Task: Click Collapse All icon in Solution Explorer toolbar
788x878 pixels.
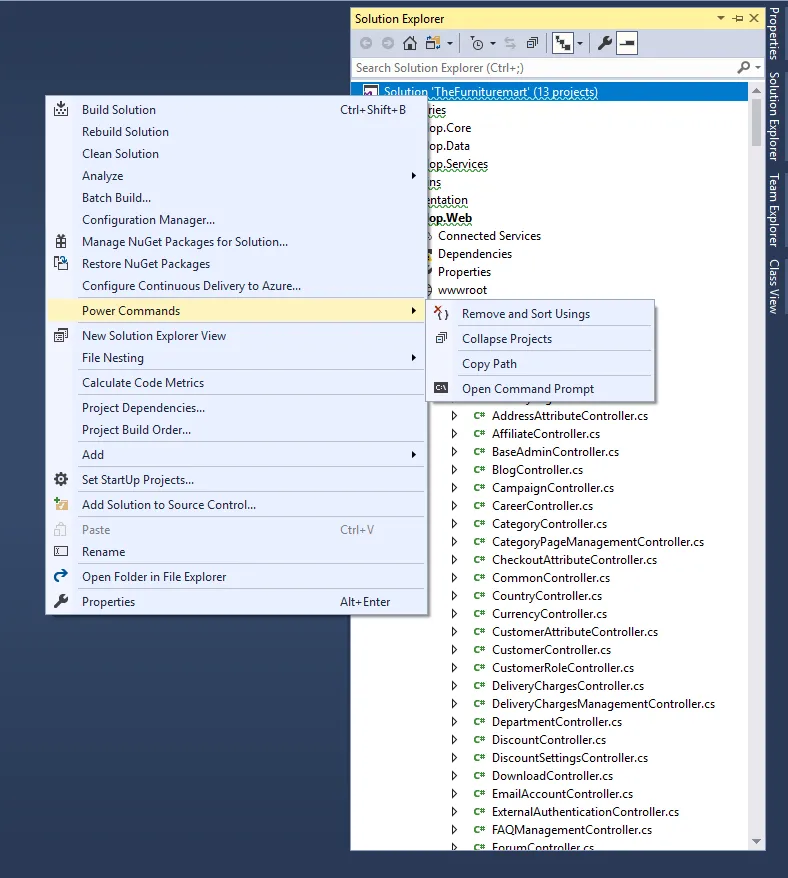Action: pyautogui.click(x=532, y=43)
